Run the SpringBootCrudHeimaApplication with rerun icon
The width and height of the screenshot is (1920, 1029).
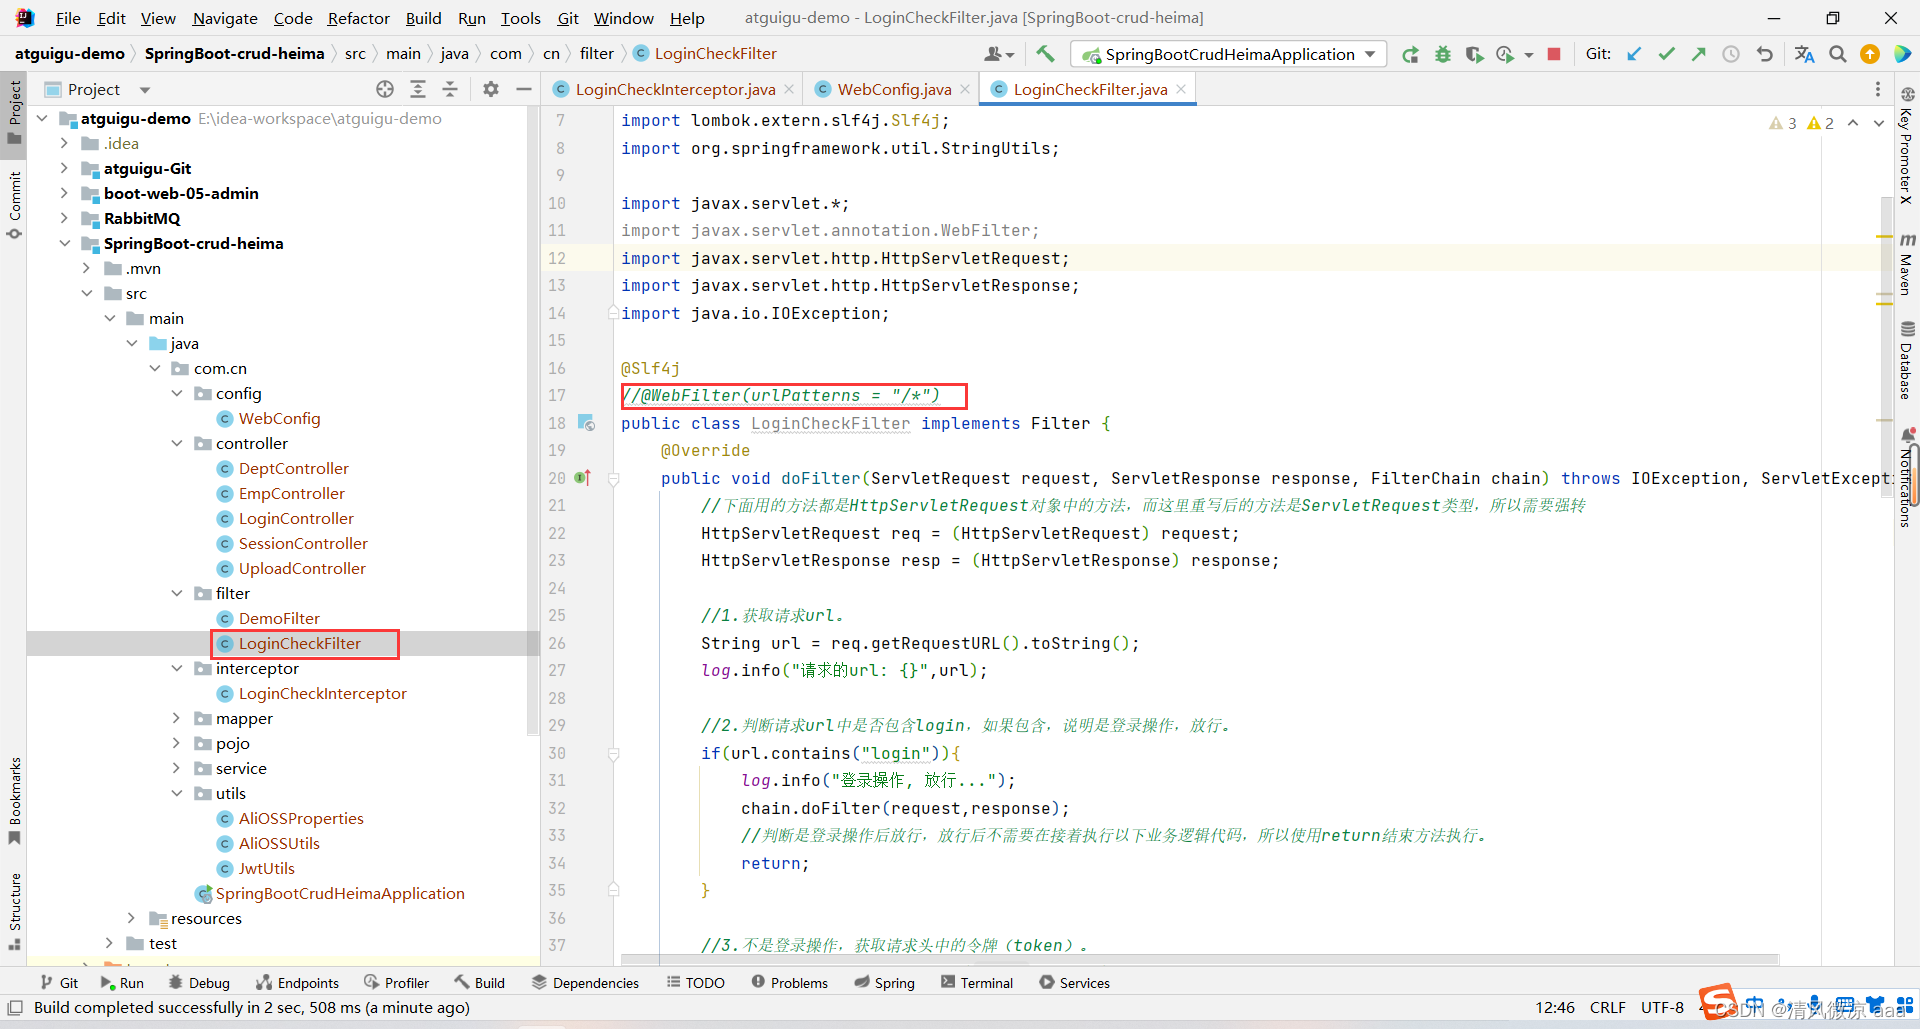(1410, 54)
